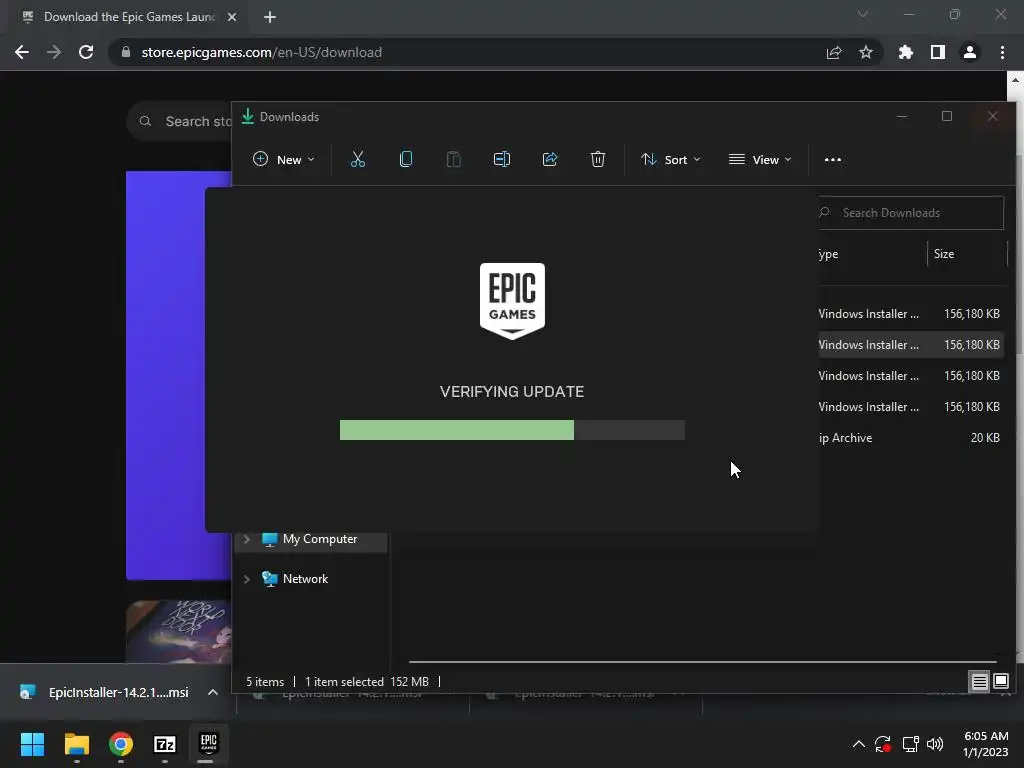Click the Chrome address bar URL
Image resolution: width=1024 pixels, height=768 pixels.
(261, 52)
